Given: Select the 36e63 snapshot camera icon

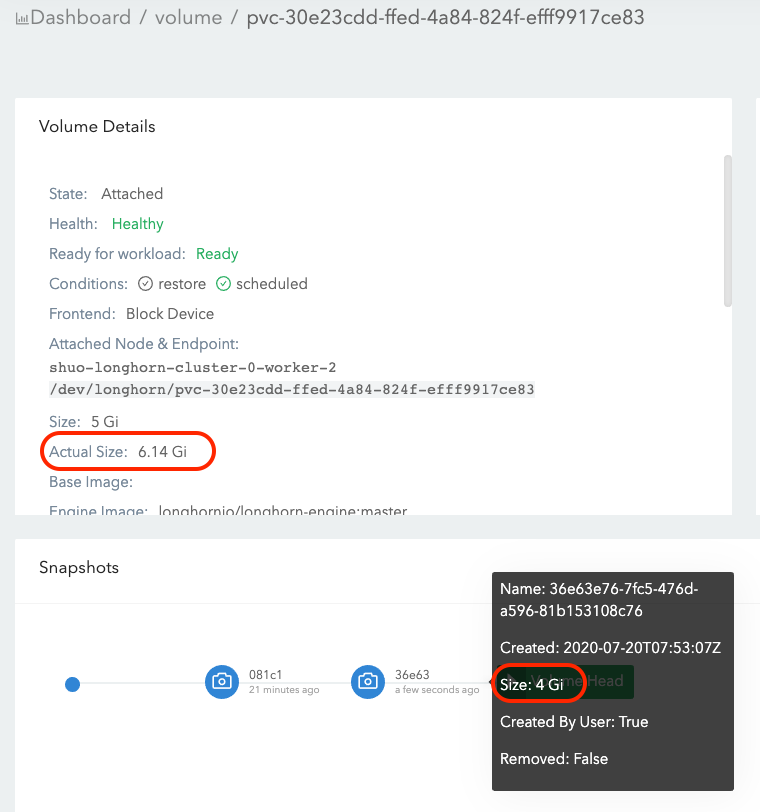Looking at the screenshot, I should pos(368,682).
